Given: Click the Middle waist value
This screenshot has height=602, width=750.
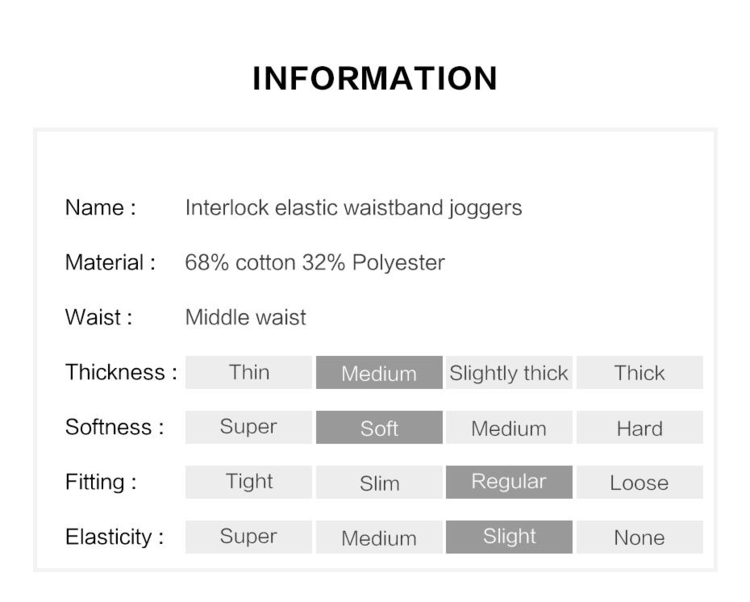Looking at the screenshot, I should pos(245,317).
